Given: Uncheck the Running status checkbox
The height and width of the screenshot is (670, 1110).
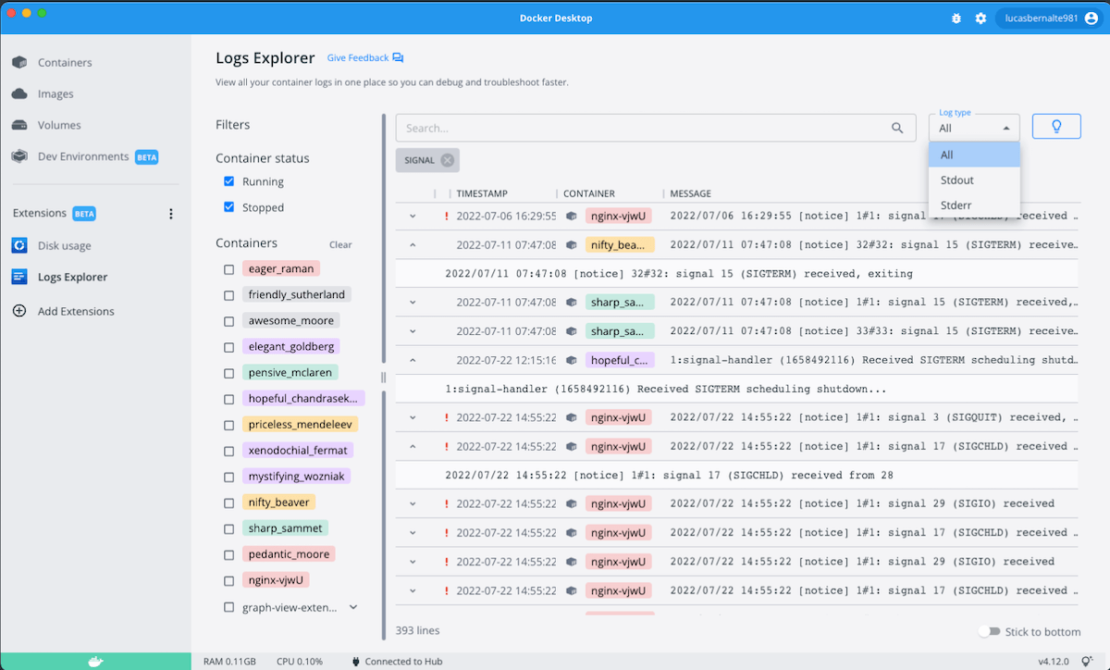Looking at the screenshot, I should (229, 182).
